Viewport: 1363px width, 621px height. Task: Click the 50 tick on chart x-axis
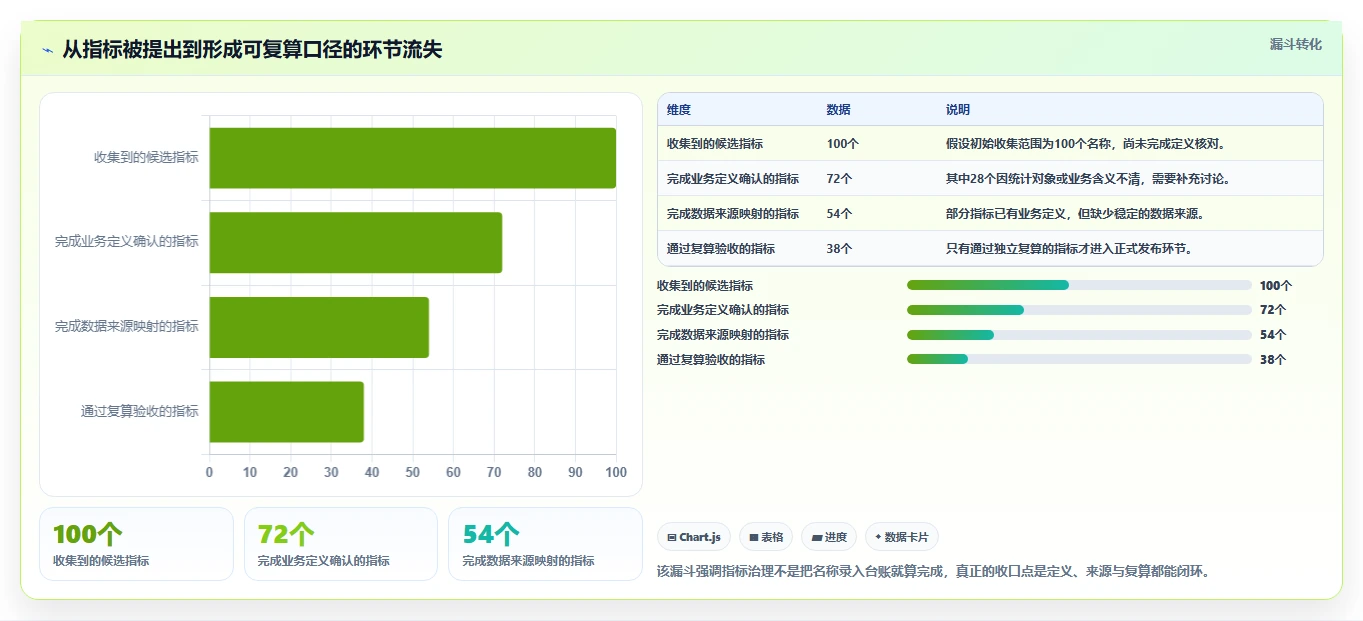pyautogui.click(x=413, y=472)
